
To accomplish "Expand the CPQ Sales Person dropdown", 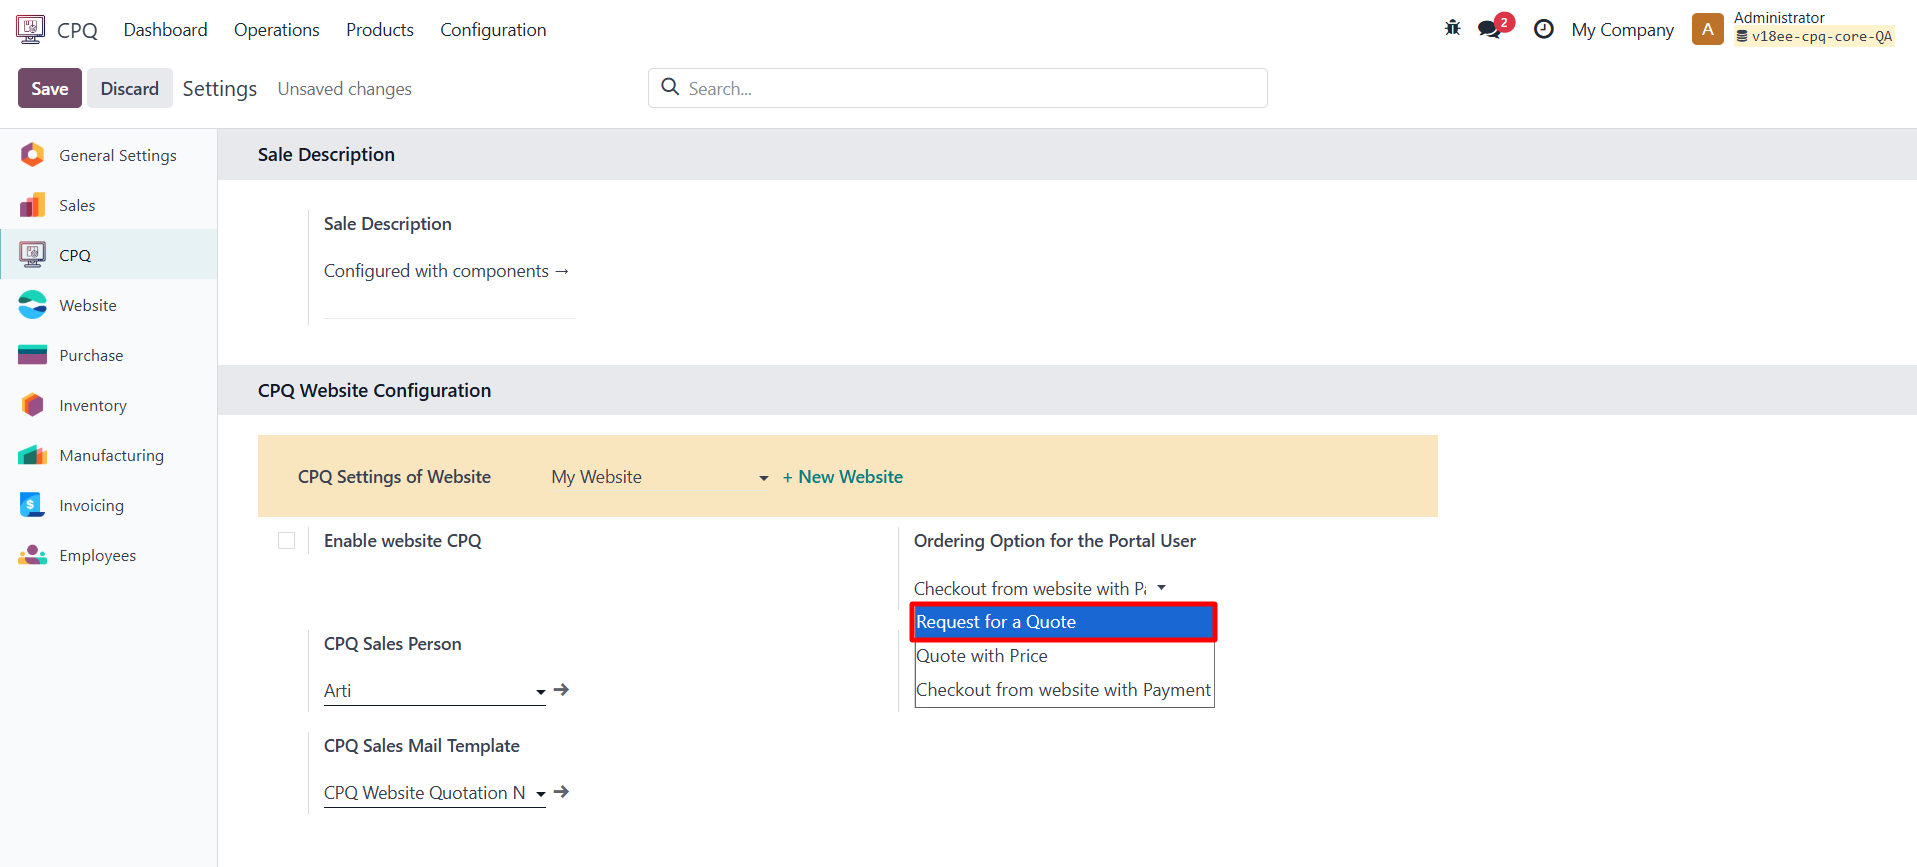I will tap(540, 691).
